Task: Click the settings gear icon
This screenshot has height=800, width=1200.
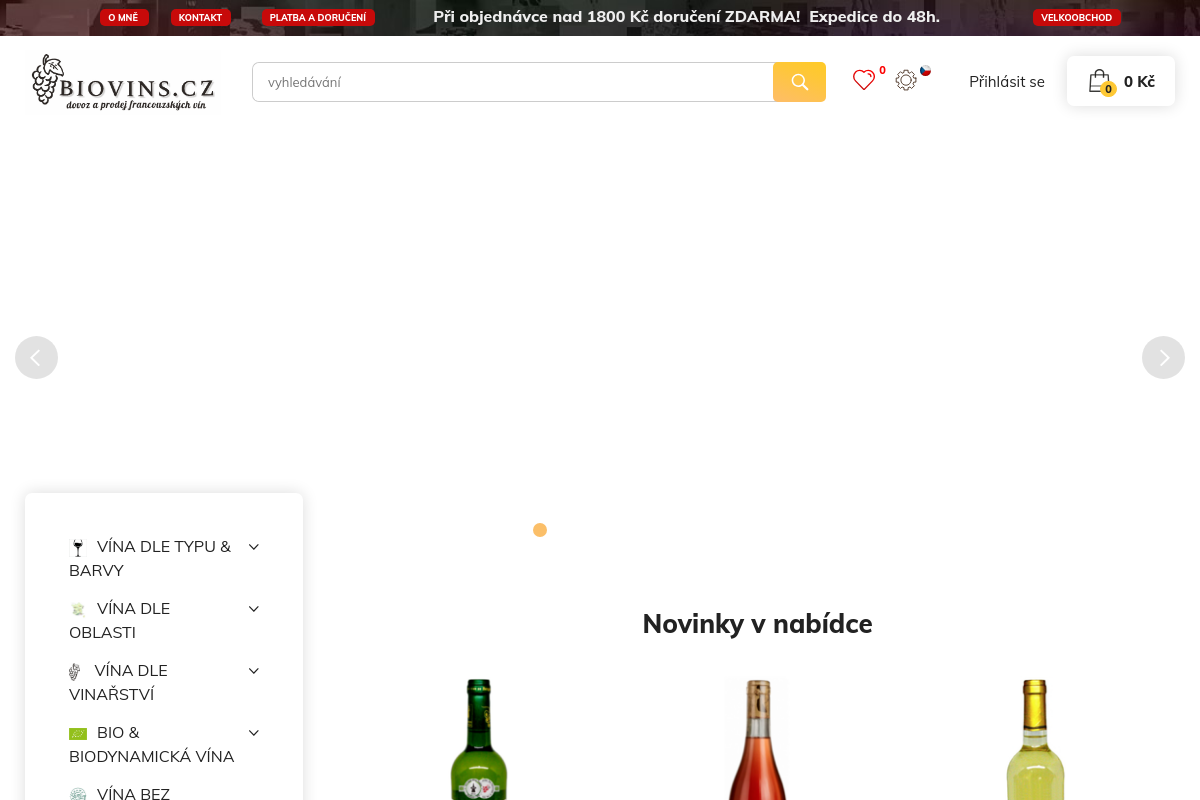Action: click(x=905, y=80)
